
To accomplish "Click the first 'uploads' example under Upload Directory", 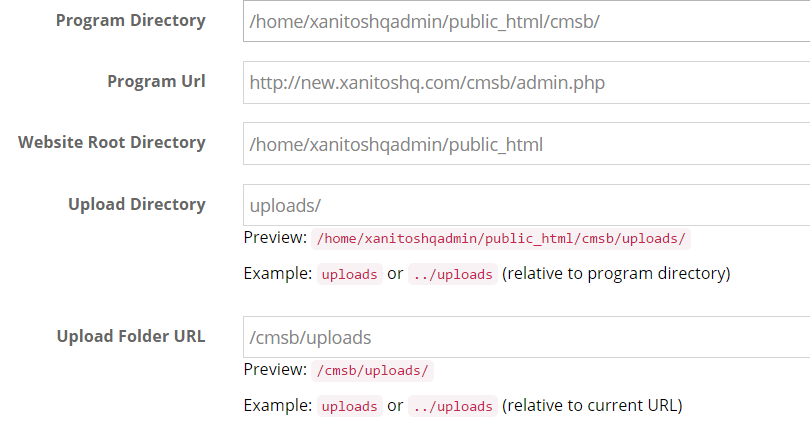I will (349, 275).
